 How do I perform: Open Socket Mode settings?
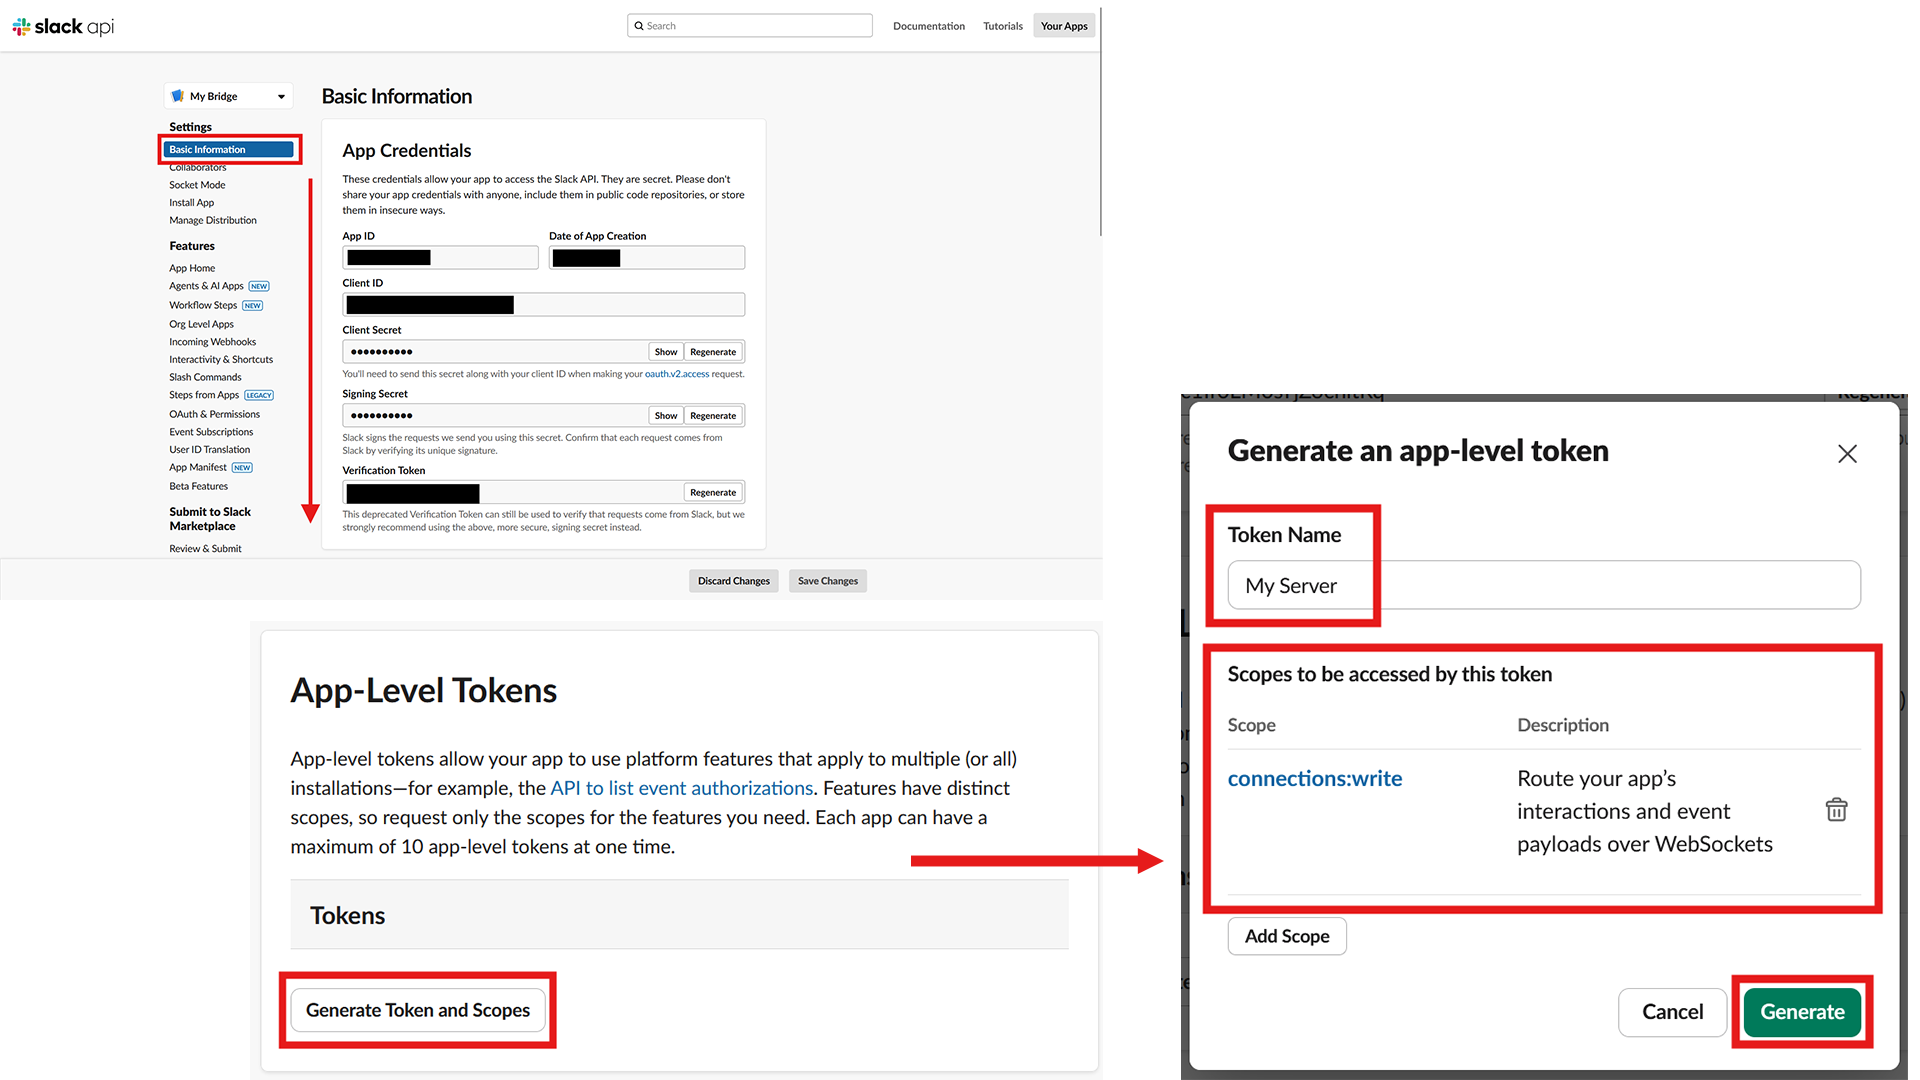pos(197,185)
